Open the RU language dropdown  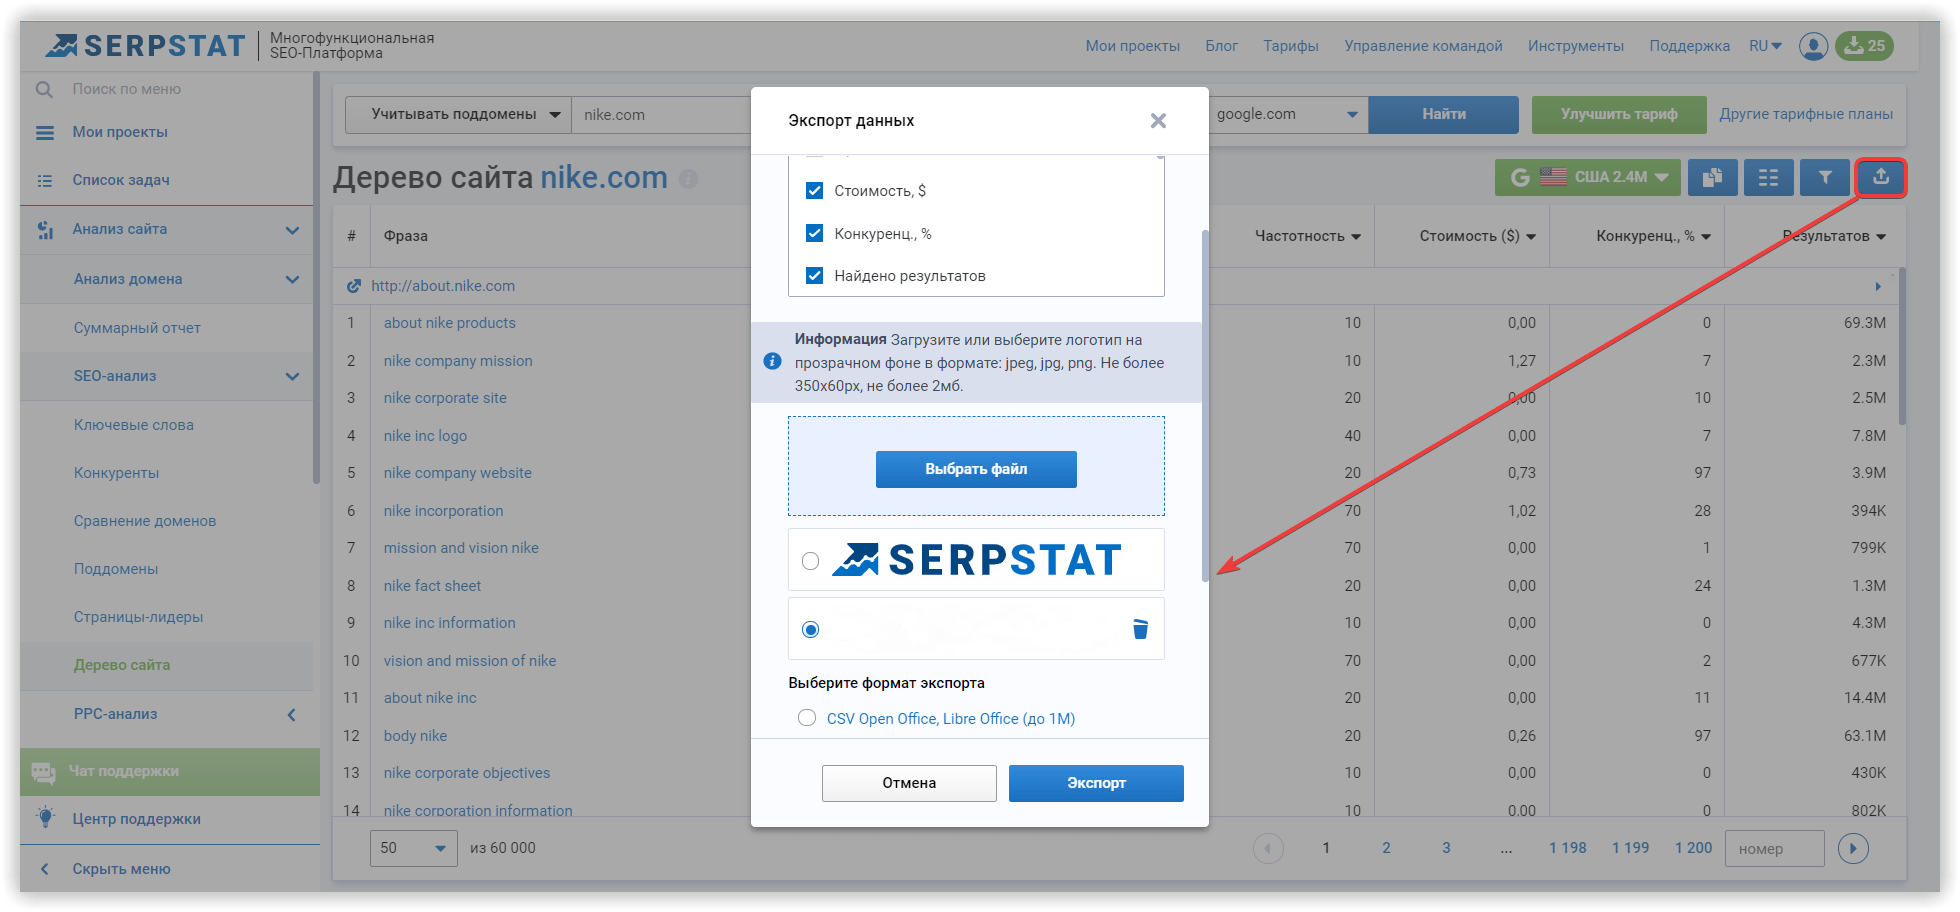[x=1765, y=46]
